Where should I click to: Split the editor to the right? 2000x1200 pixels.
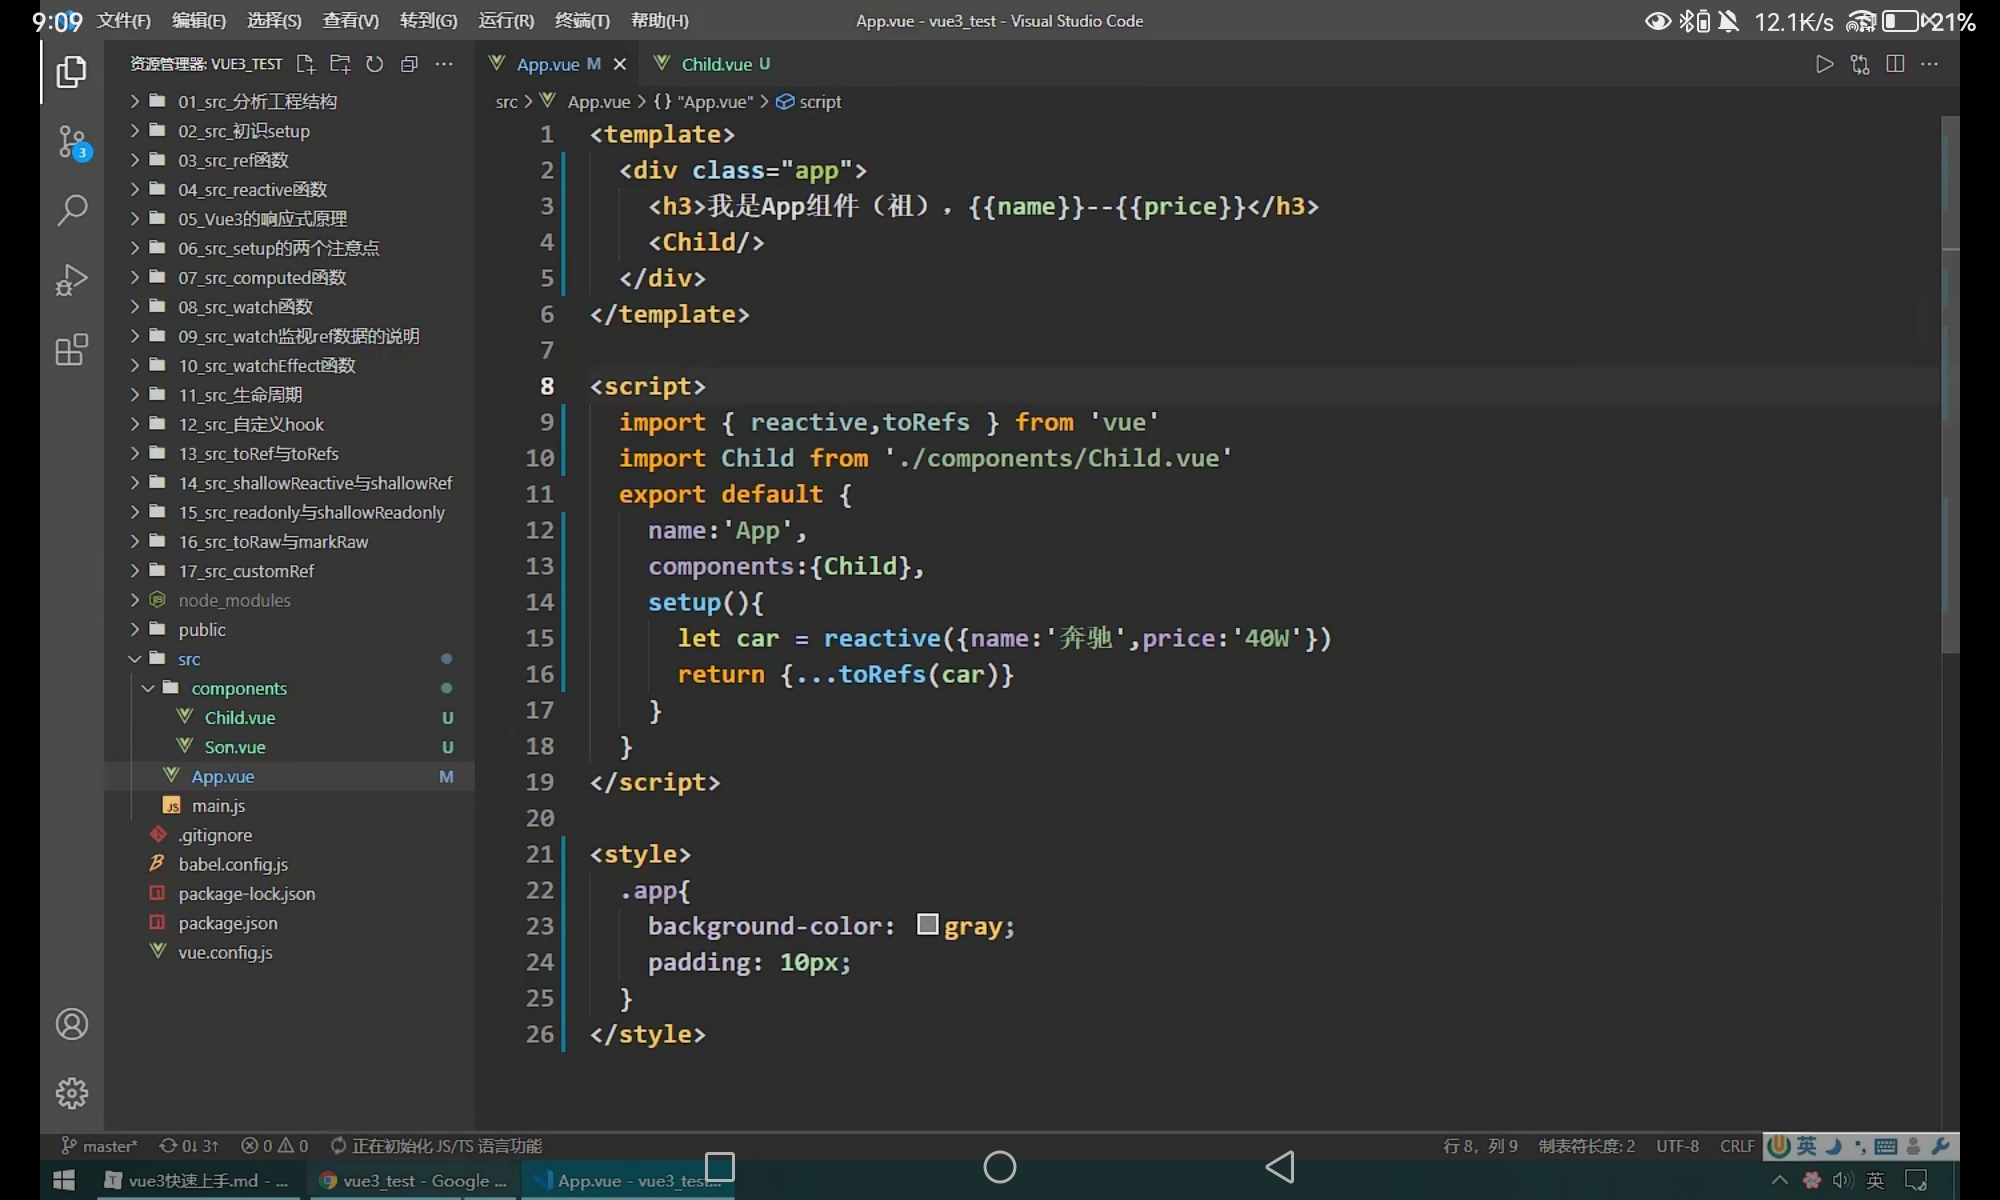click(1894, 64)
